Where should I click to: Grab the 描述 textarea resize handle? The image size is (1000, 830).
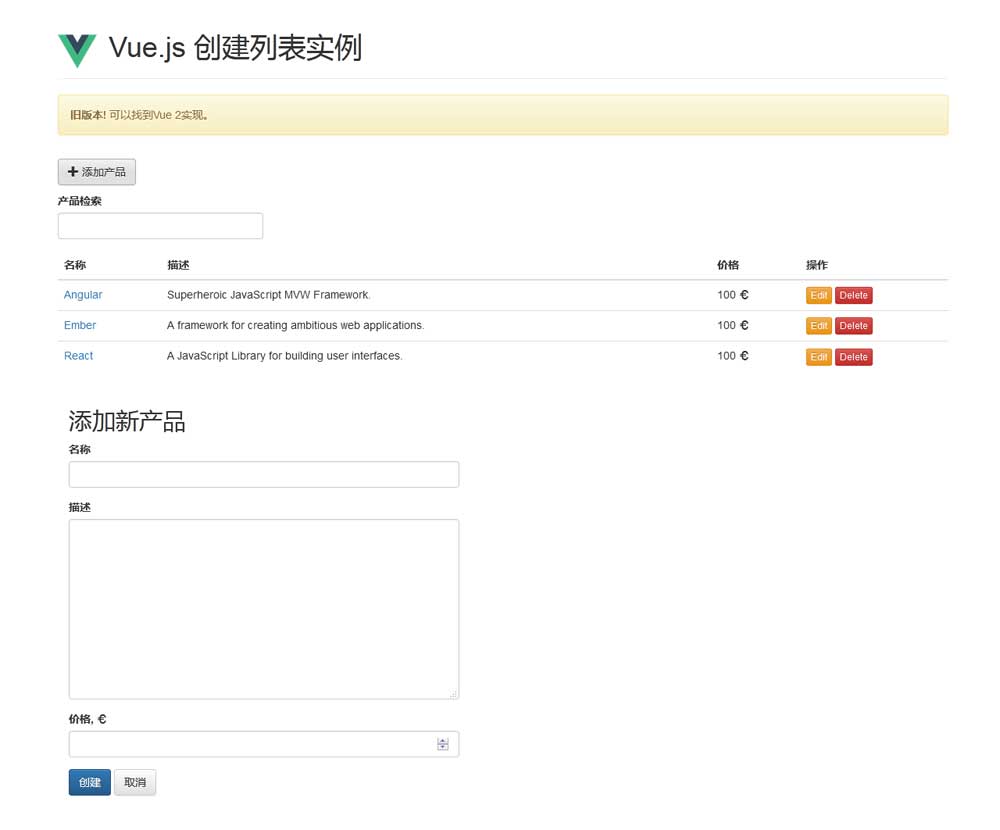453,694
